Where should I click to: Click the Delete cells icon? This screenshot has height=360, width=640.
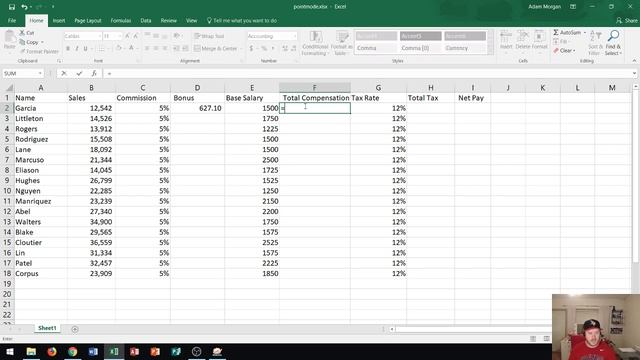[522, 40]
